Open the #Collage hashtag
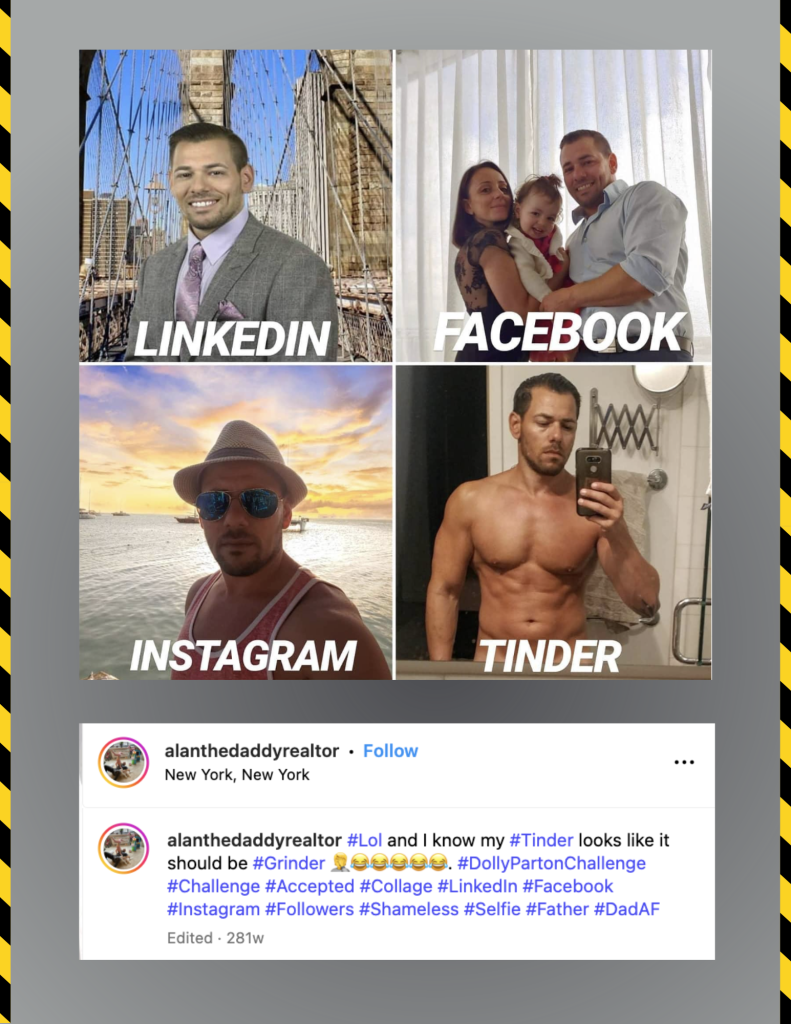 pyautogui.click(x=396, y=886)
